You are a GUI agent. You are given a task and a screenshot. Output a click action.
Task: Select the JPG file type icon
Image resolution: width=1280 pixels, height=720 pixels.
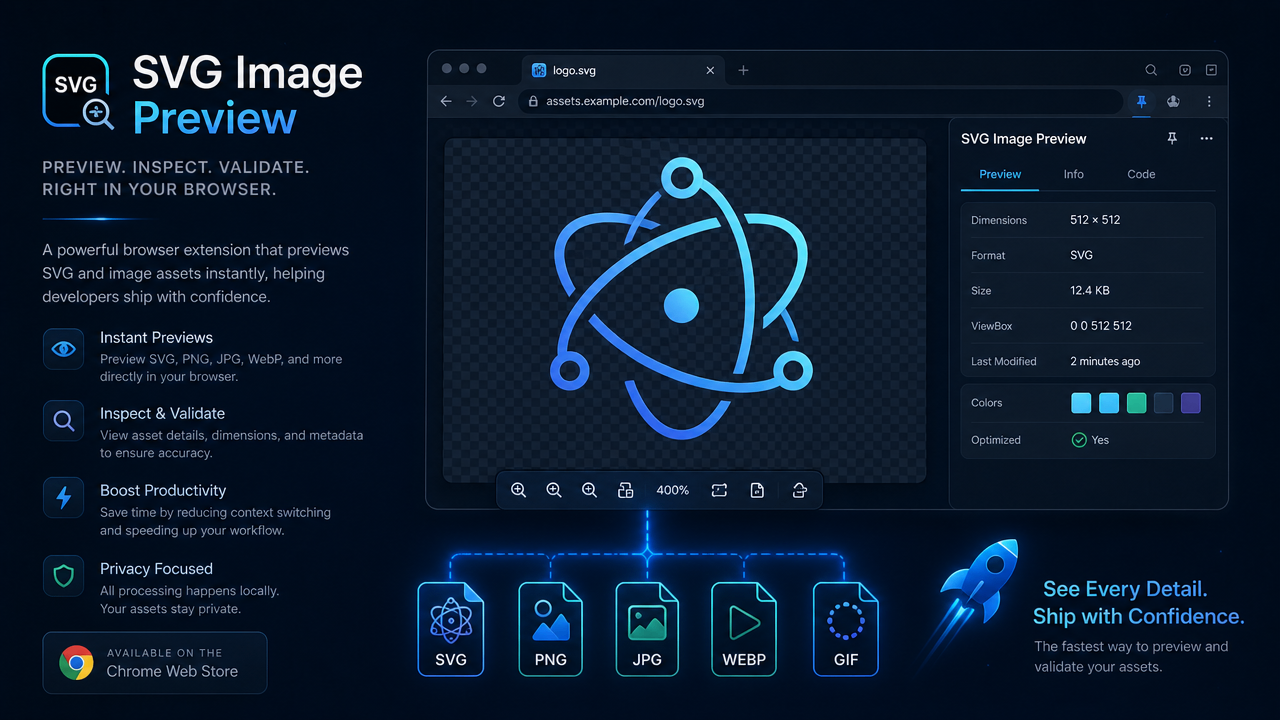coord(647,629)
